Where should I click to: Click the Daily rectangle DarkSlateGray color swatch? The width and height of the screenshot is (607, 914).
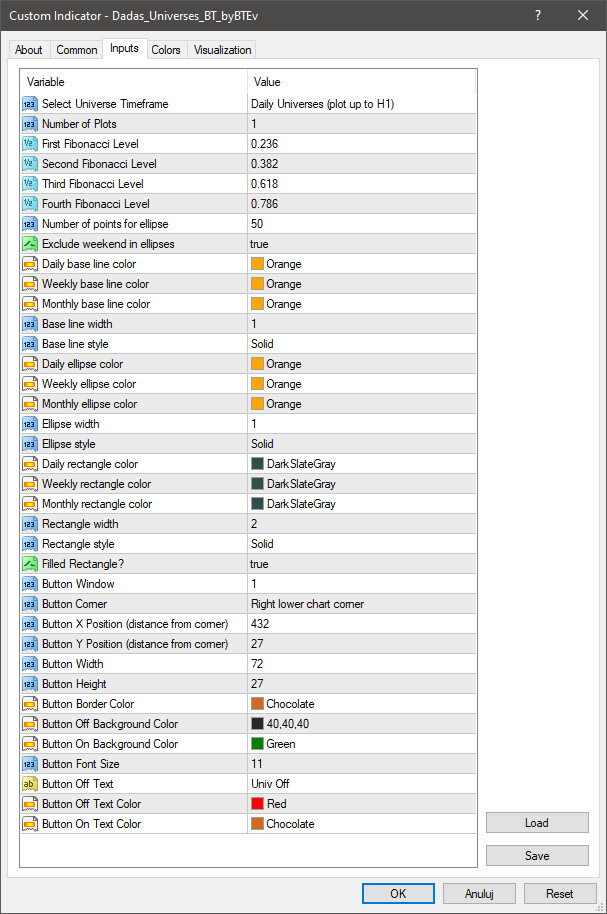pos(257,464)
